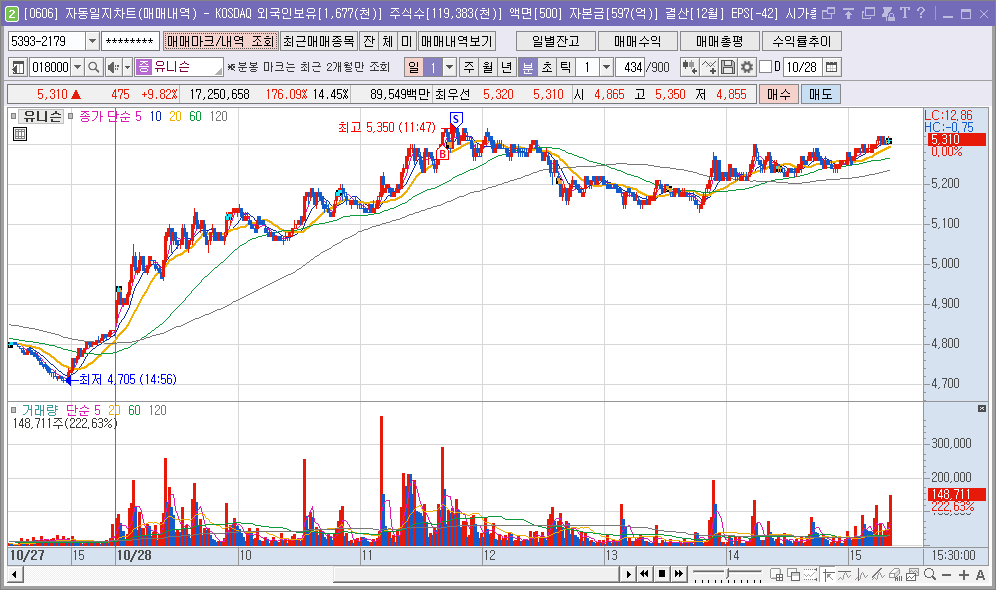The image size is (996, 590).
Task: Click the 매매내역보기 button
Action: click(457, 41)
